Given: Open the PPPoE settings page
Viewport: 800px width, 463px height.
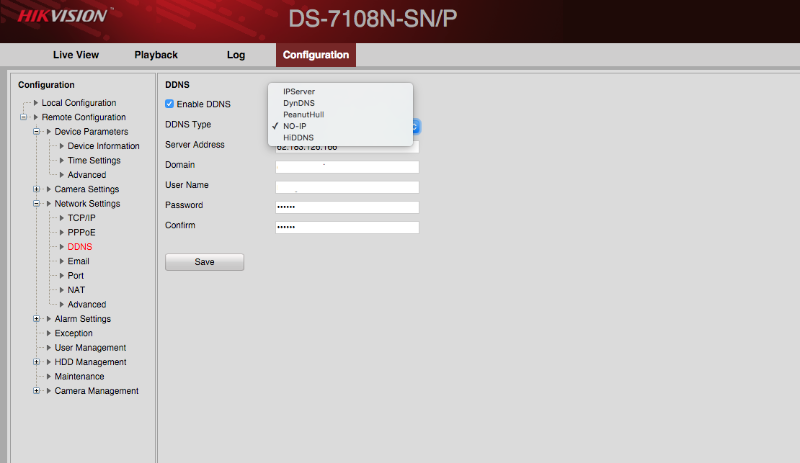Looking at the screenshot, I should [81, 232].
